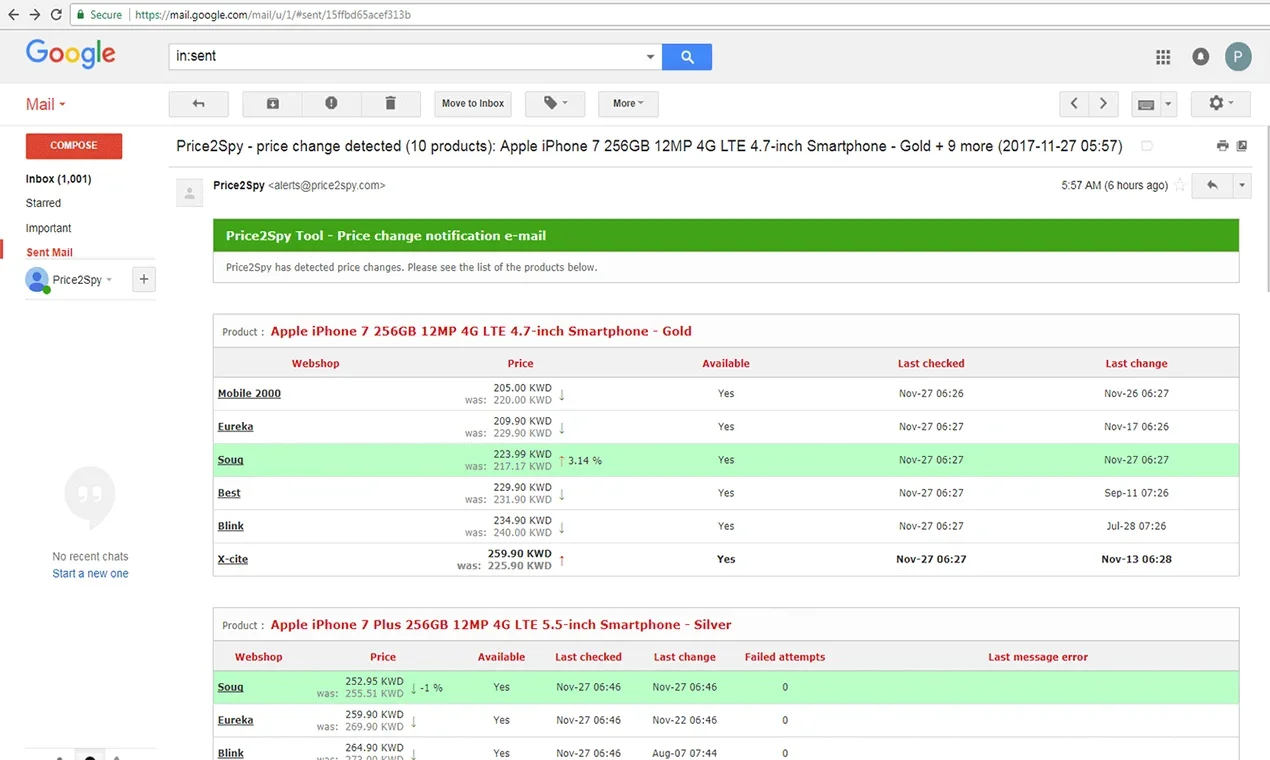1270x760 pixels.
Task: Expand the Labels dropdown
Action: 555,103
